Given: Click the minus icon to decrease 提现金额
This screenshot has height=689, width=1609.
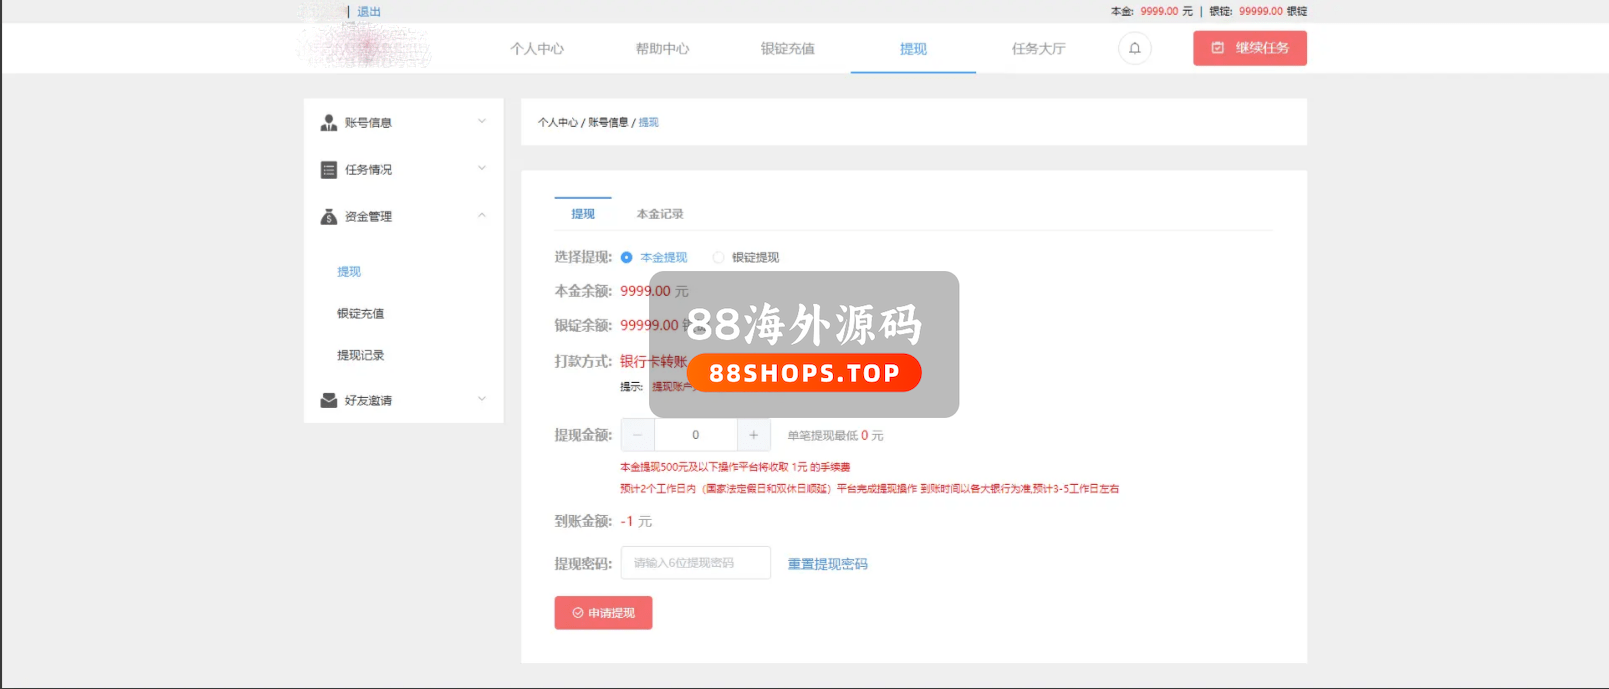Looking at the screenshot, I should click(637, 435).
